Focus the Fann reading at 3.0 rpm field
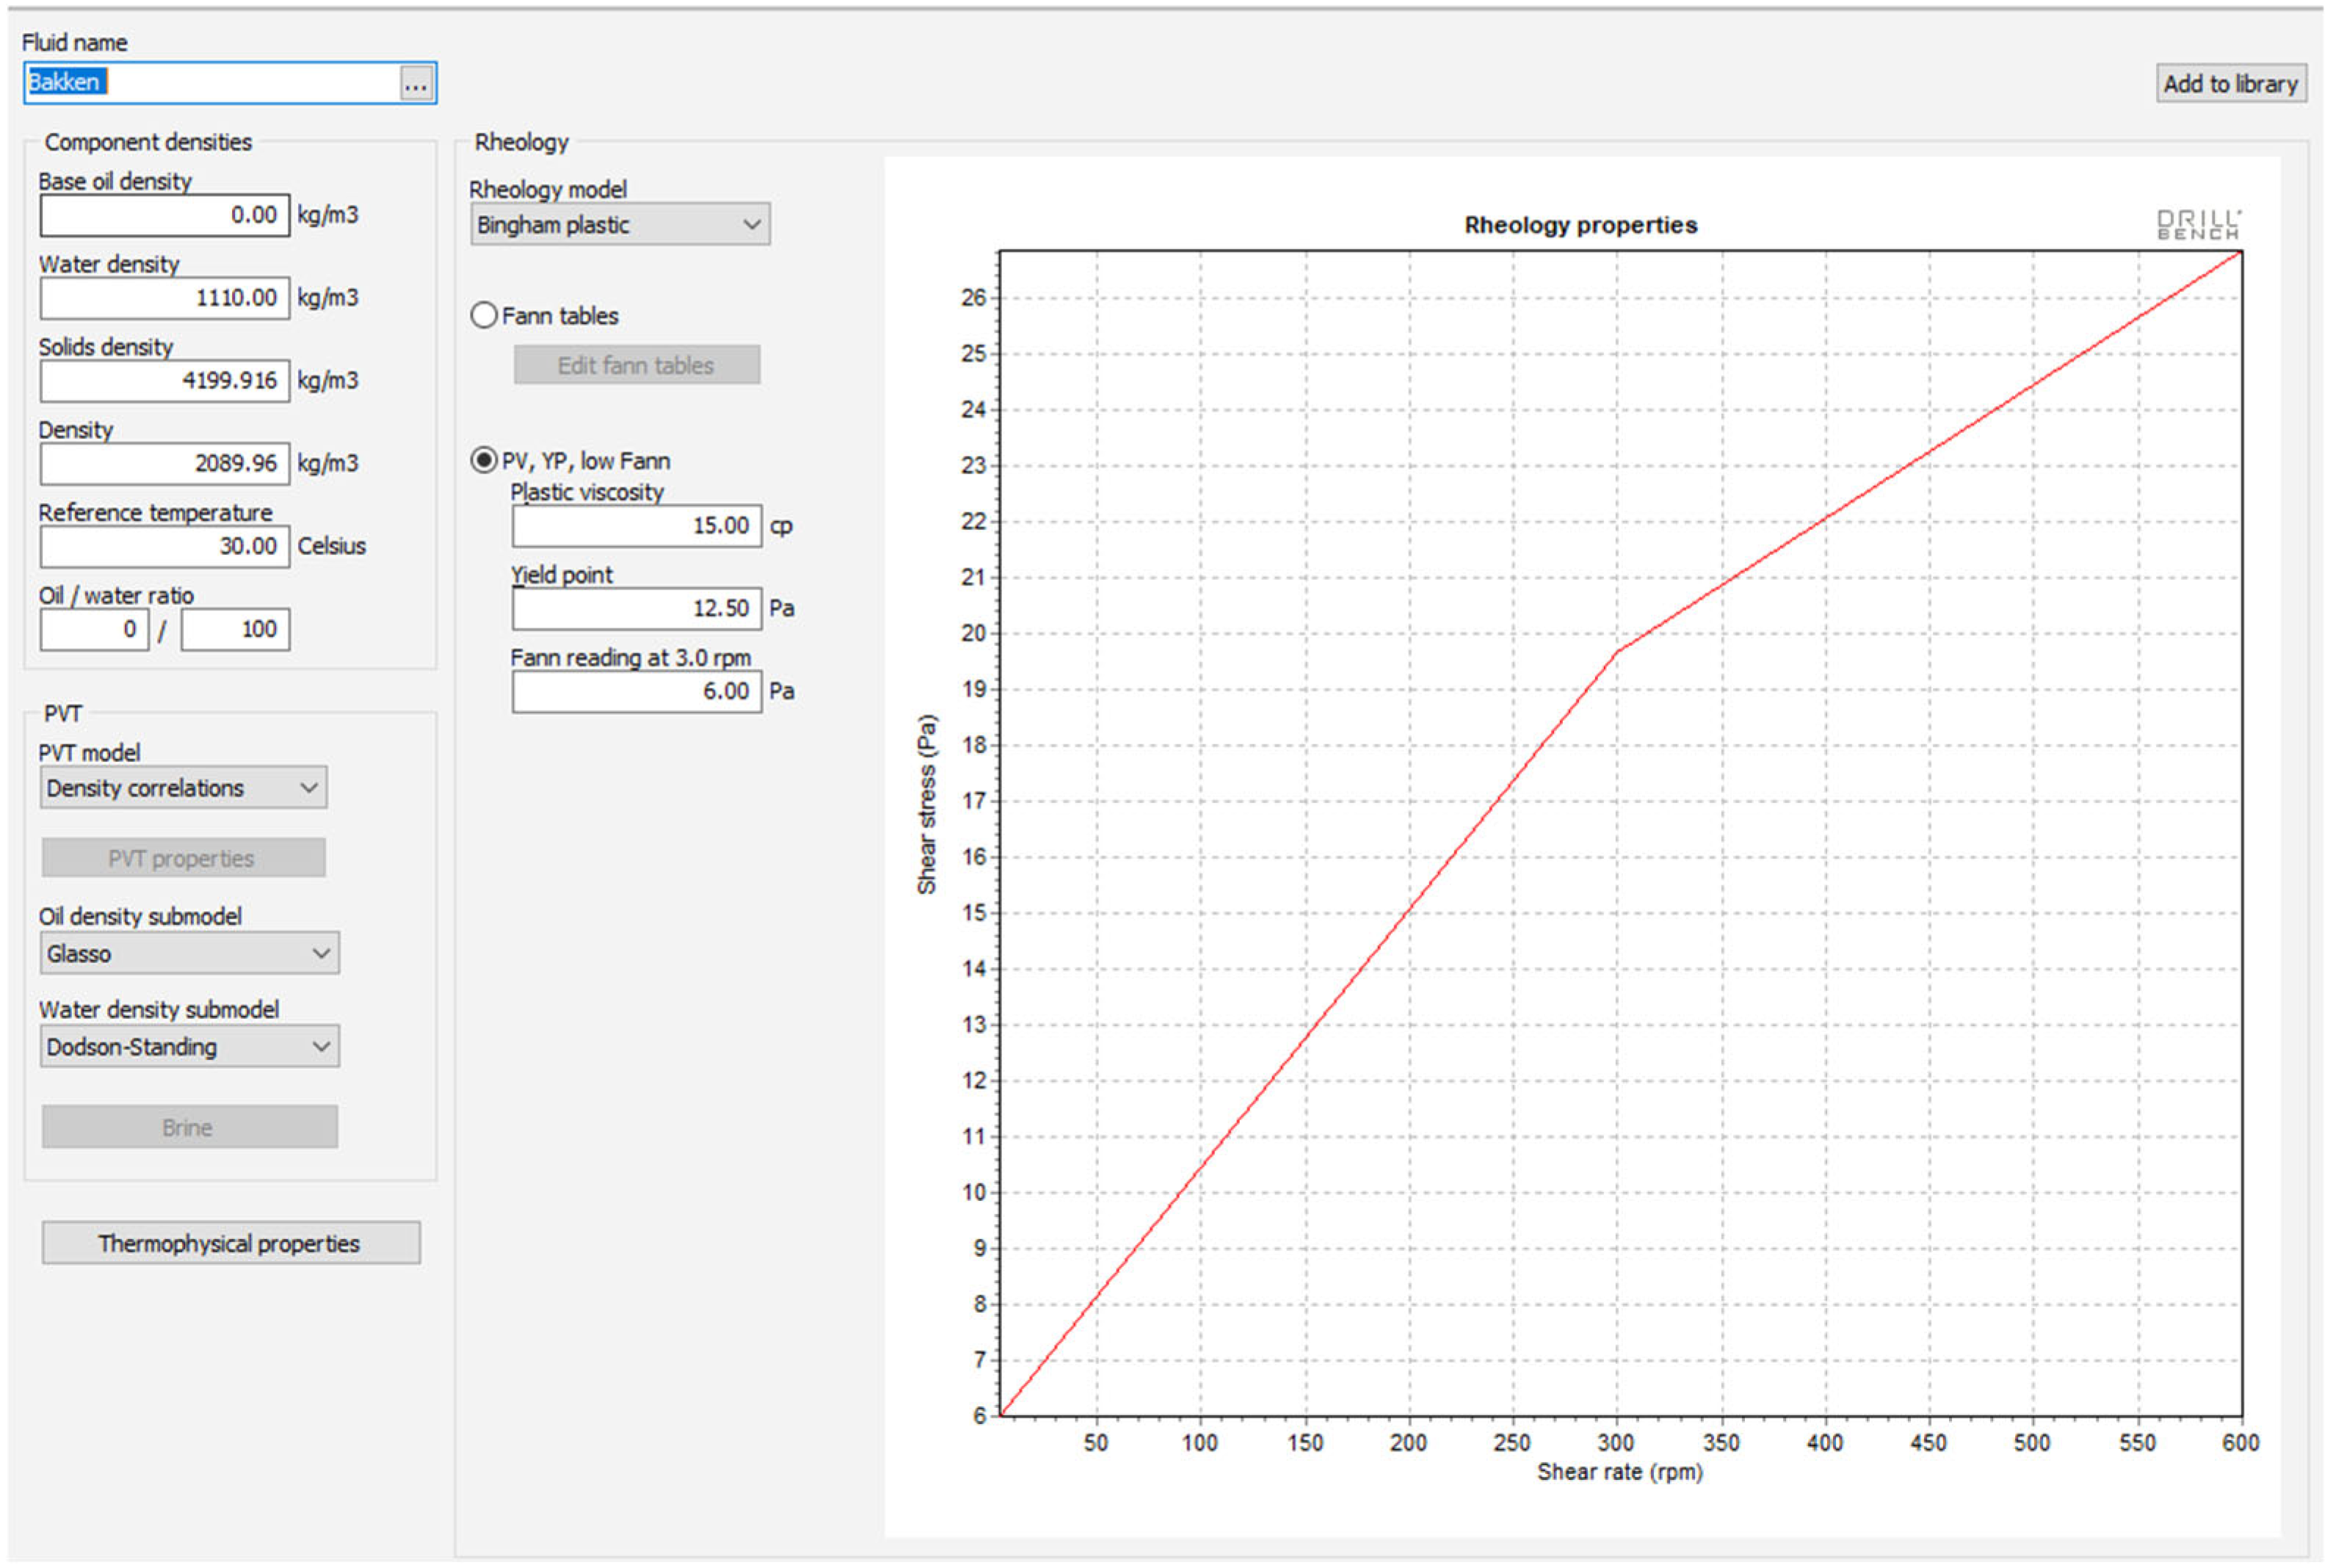Image resolution: width=2330 pixels, height=1568 pixels. (x=636, y=692)
